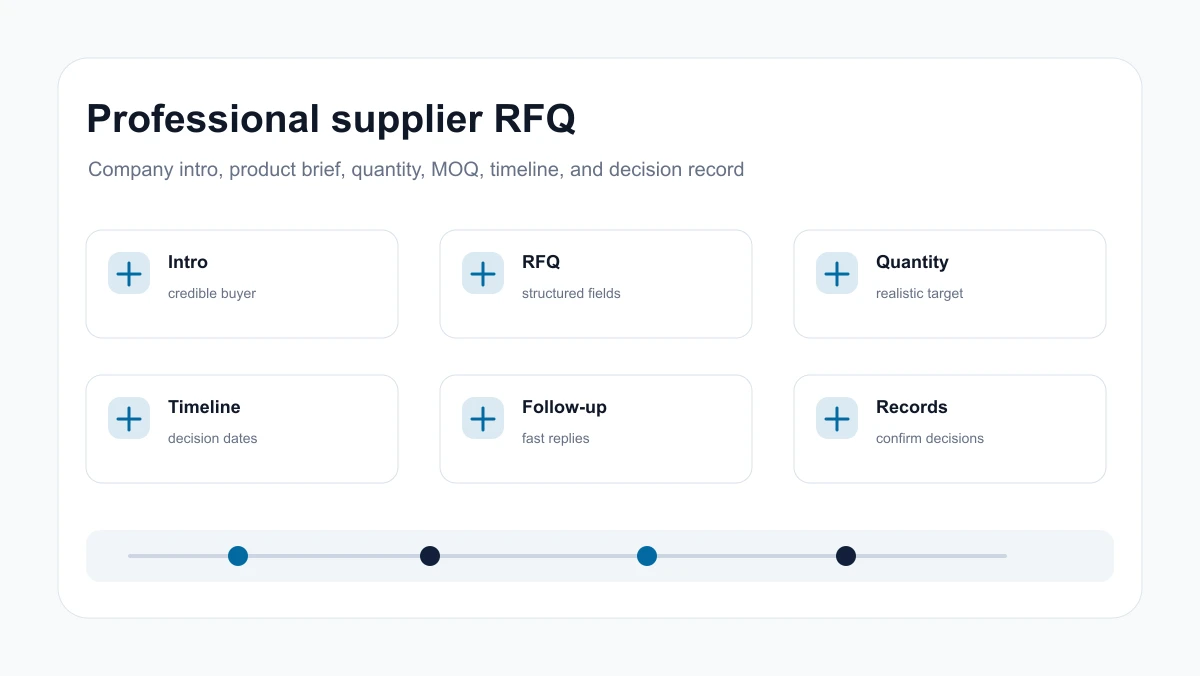
Task: Click the "confirm decisions" subtitle
Action: tap(930, 438)
